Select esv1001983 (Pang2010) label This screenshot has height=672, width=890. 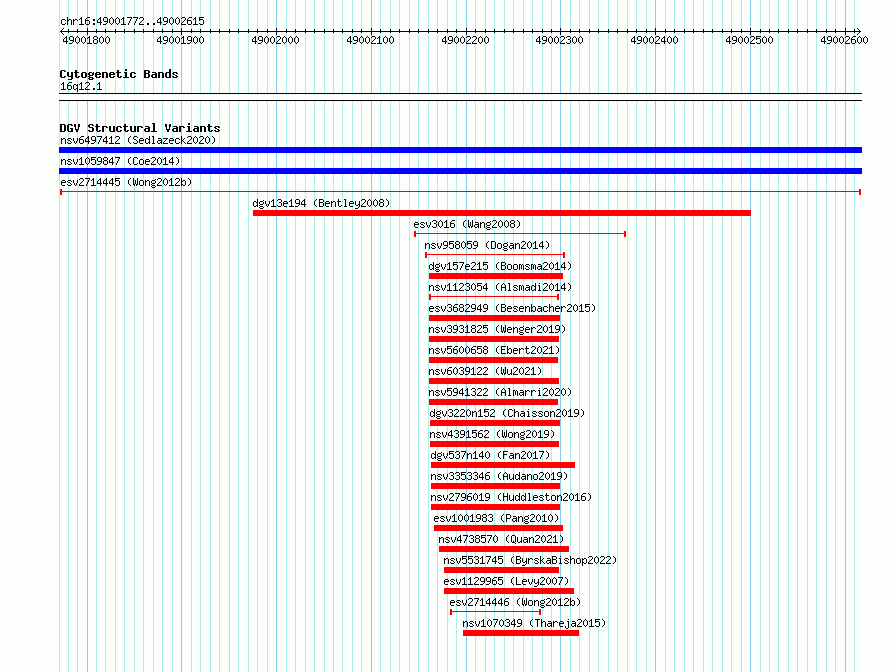tap(496, 518)
